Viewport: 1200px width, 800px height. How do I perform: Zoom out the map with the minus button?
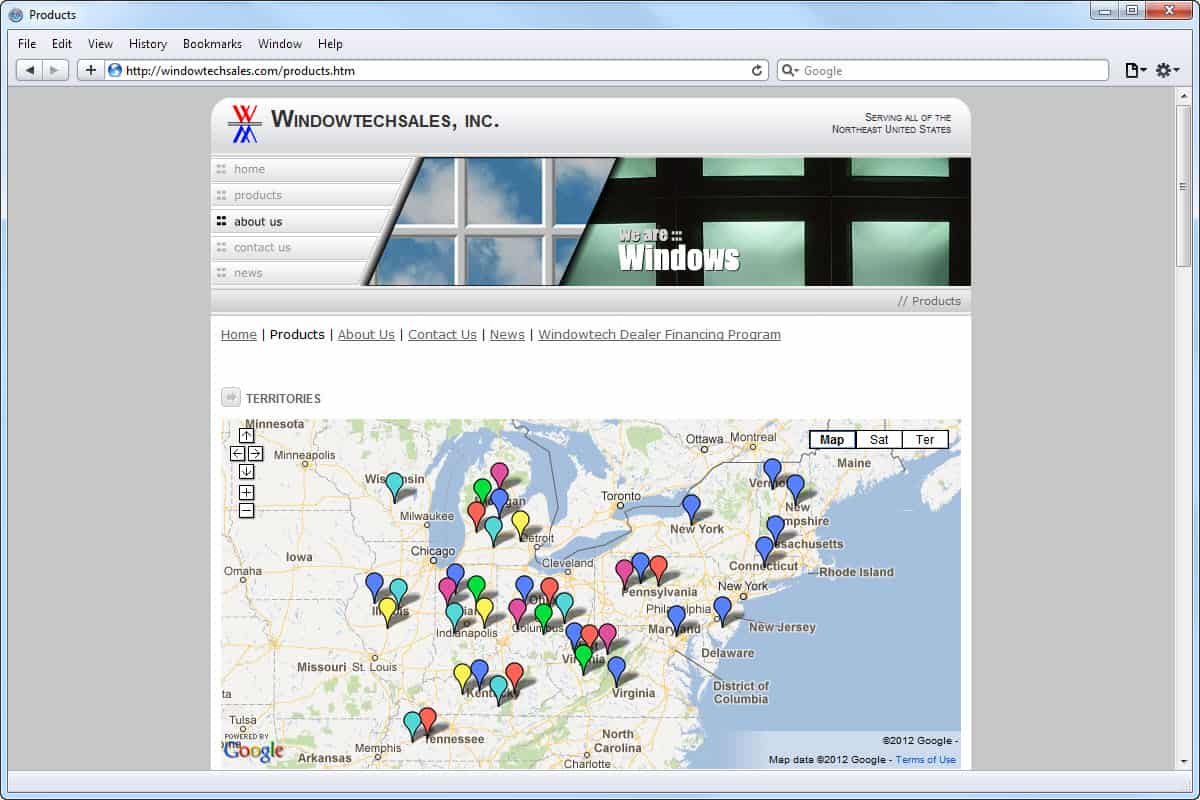click(247, 511)
